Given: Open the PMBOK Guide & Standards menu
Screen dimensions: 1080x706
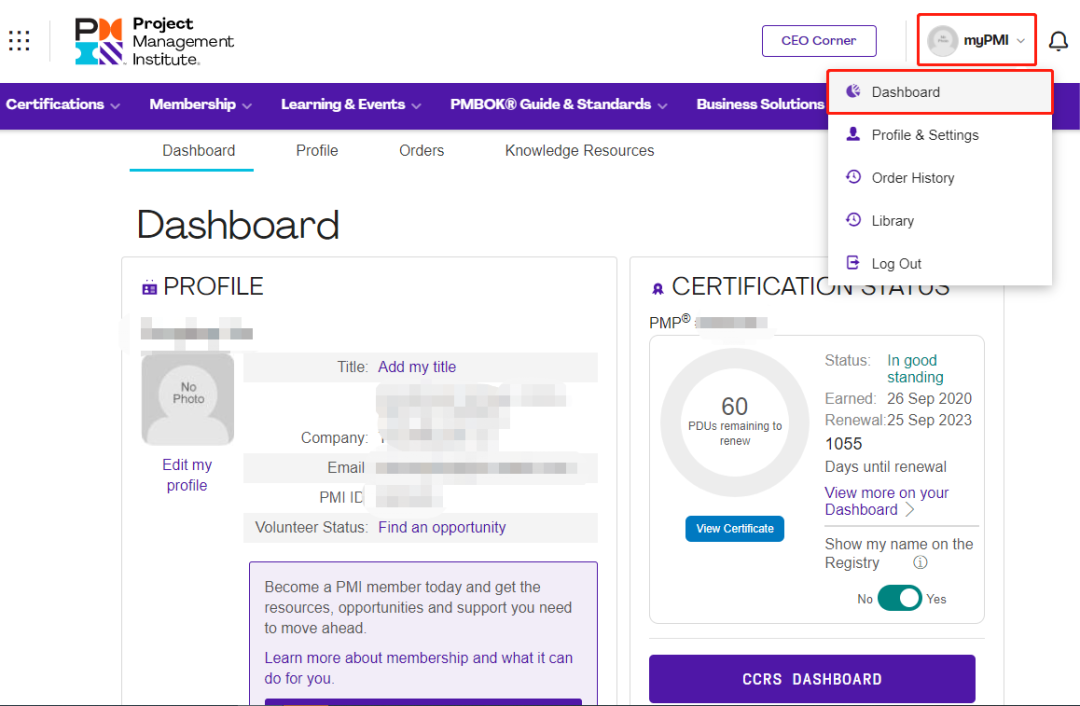Looking at the screenshot, I should [x=558, y=104].
